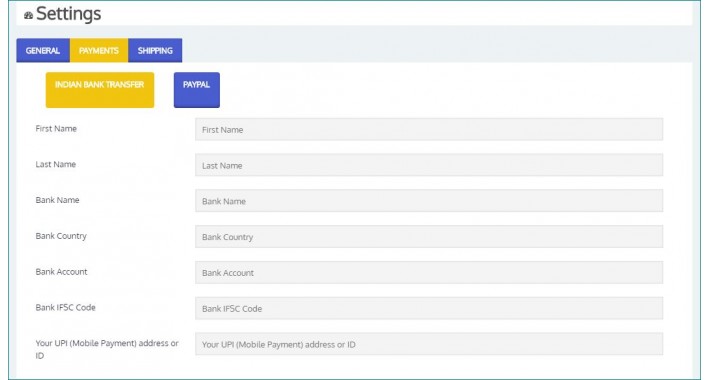Viewport: 710px width, 380px height.
Task: Open the General settings tab
Action: coord(43,50)
